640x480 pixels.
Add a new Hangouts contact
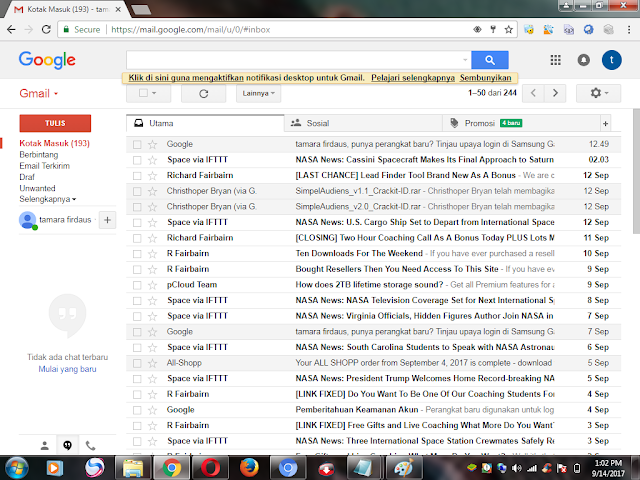pyautogui.click(x=107, y=220)
